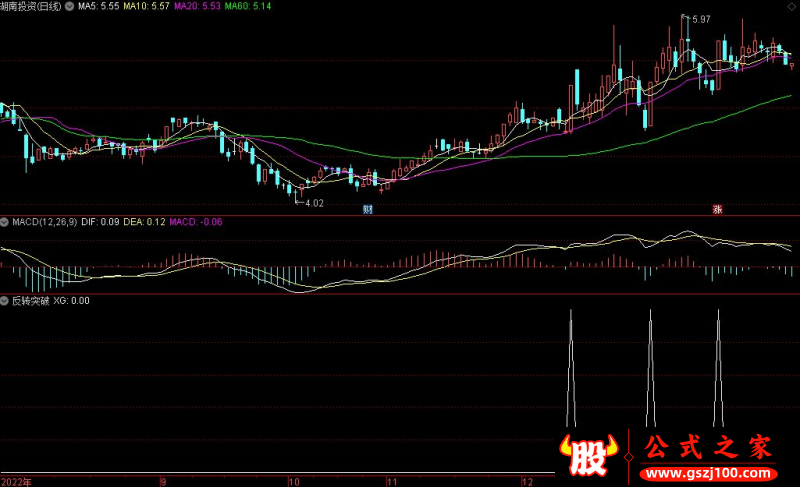Click the blue 财 marker below the candlesticks
Viewport: 800px width, 487px height.
click(368, 209)
